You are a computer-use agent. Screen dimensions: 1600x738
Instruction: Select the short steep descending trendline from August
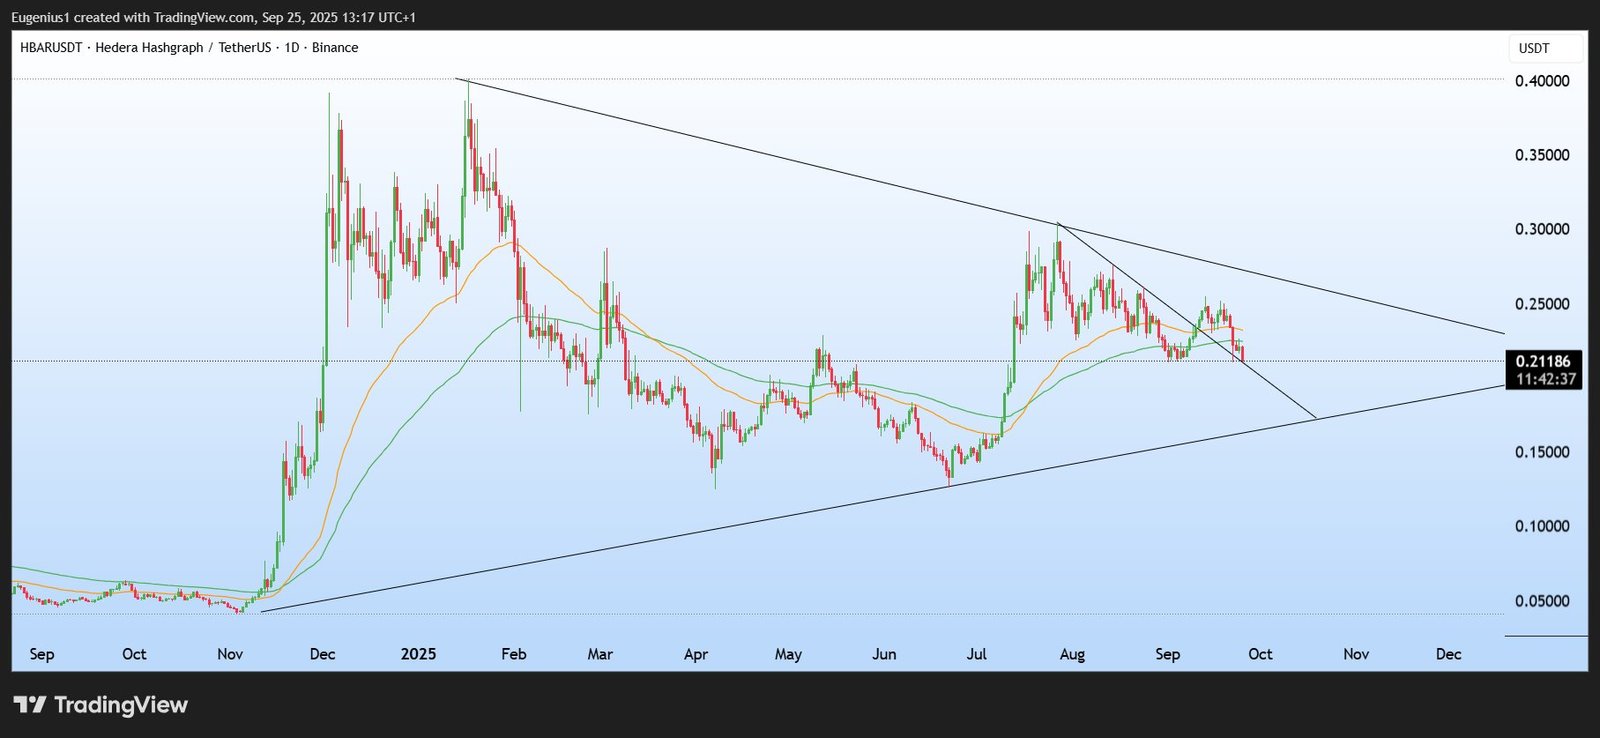click(1187, 321)
